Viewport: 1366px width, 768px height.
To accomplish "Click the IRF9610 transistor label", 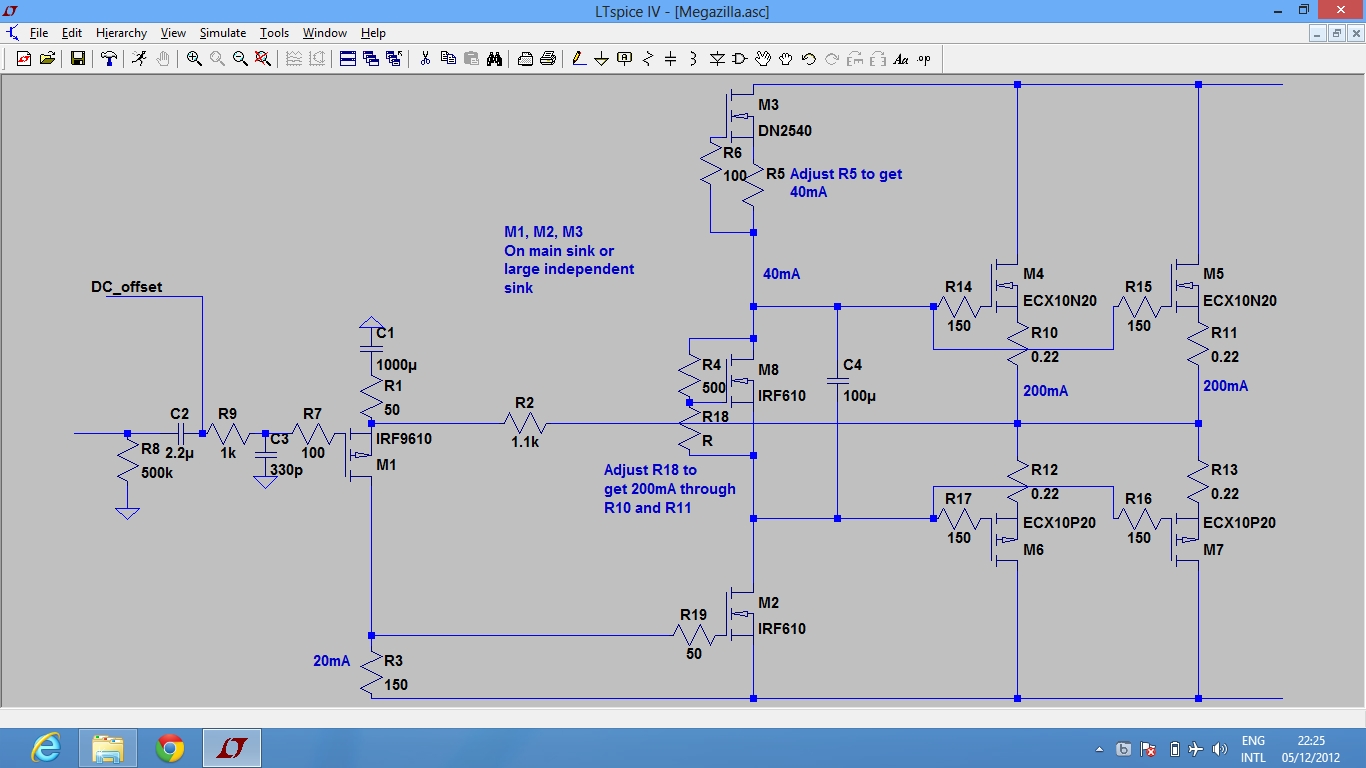I will [404, 439].
